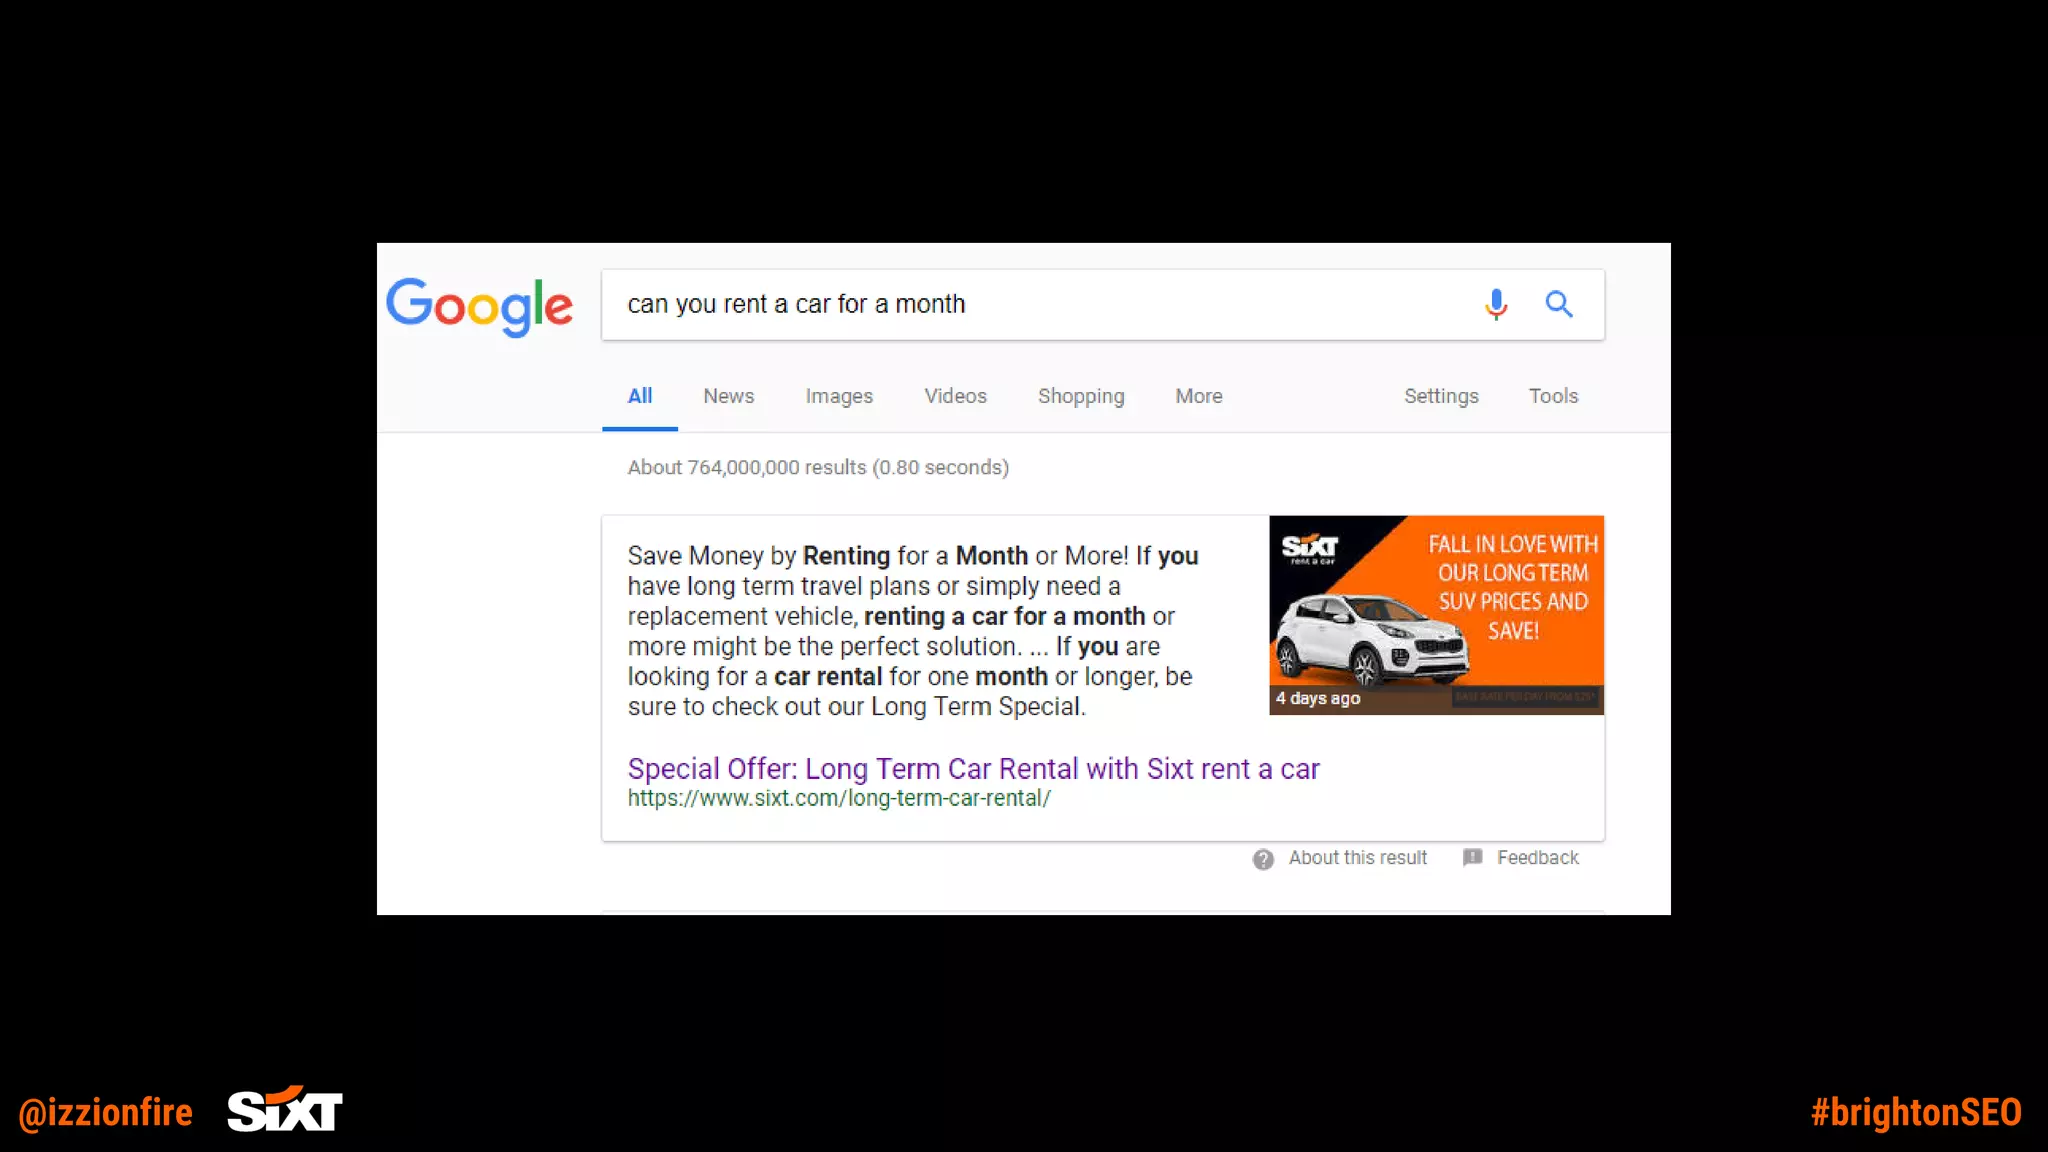Click the Google logo

(x=480, y=307)
